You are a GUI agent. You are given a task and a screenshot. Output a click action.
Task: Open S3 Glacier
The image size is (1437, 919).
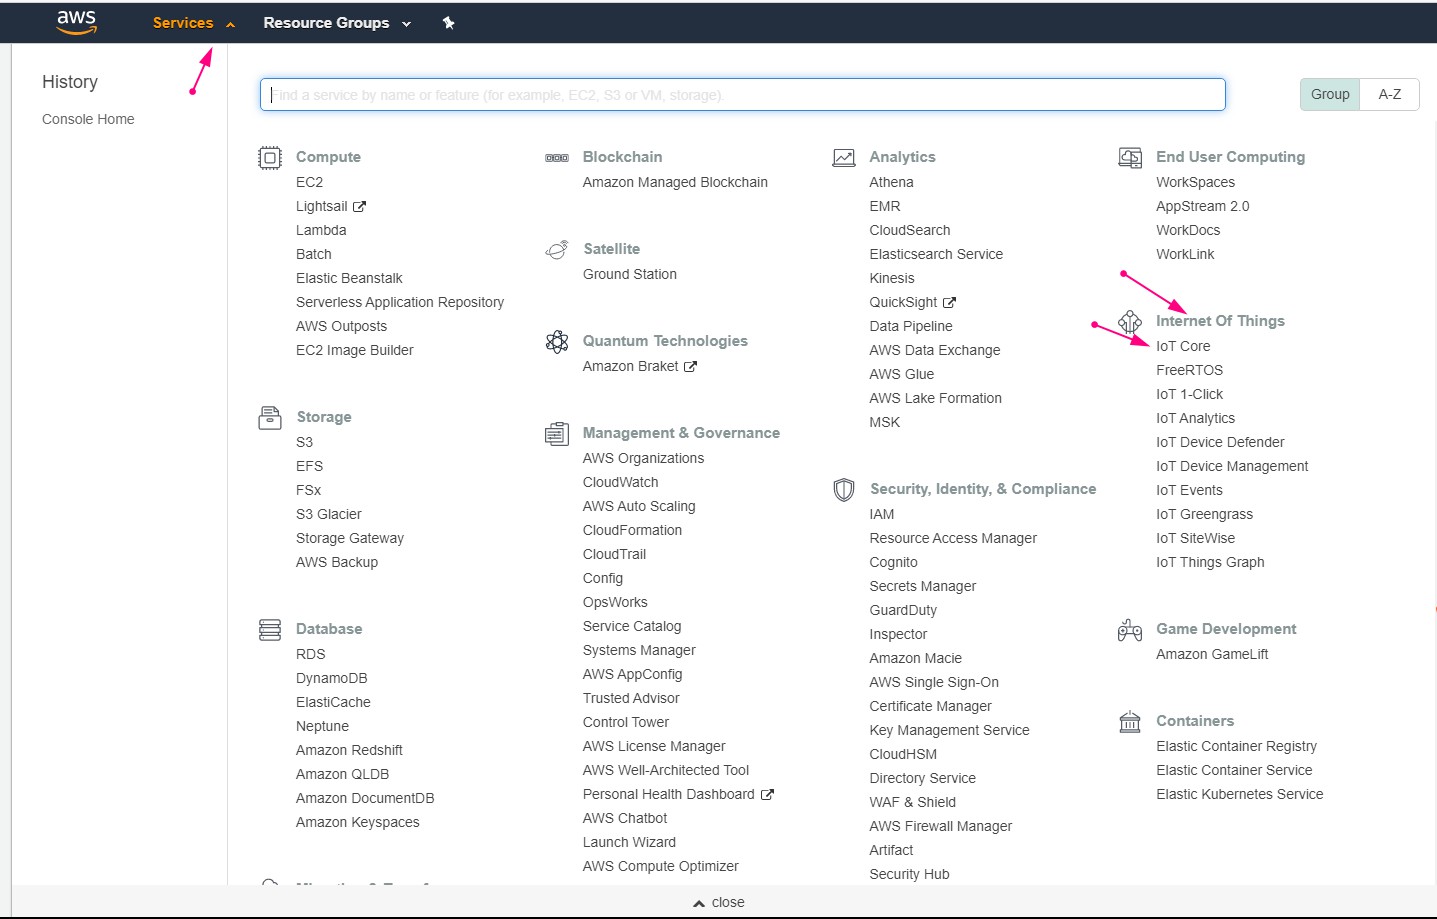(x=329, y=514)
